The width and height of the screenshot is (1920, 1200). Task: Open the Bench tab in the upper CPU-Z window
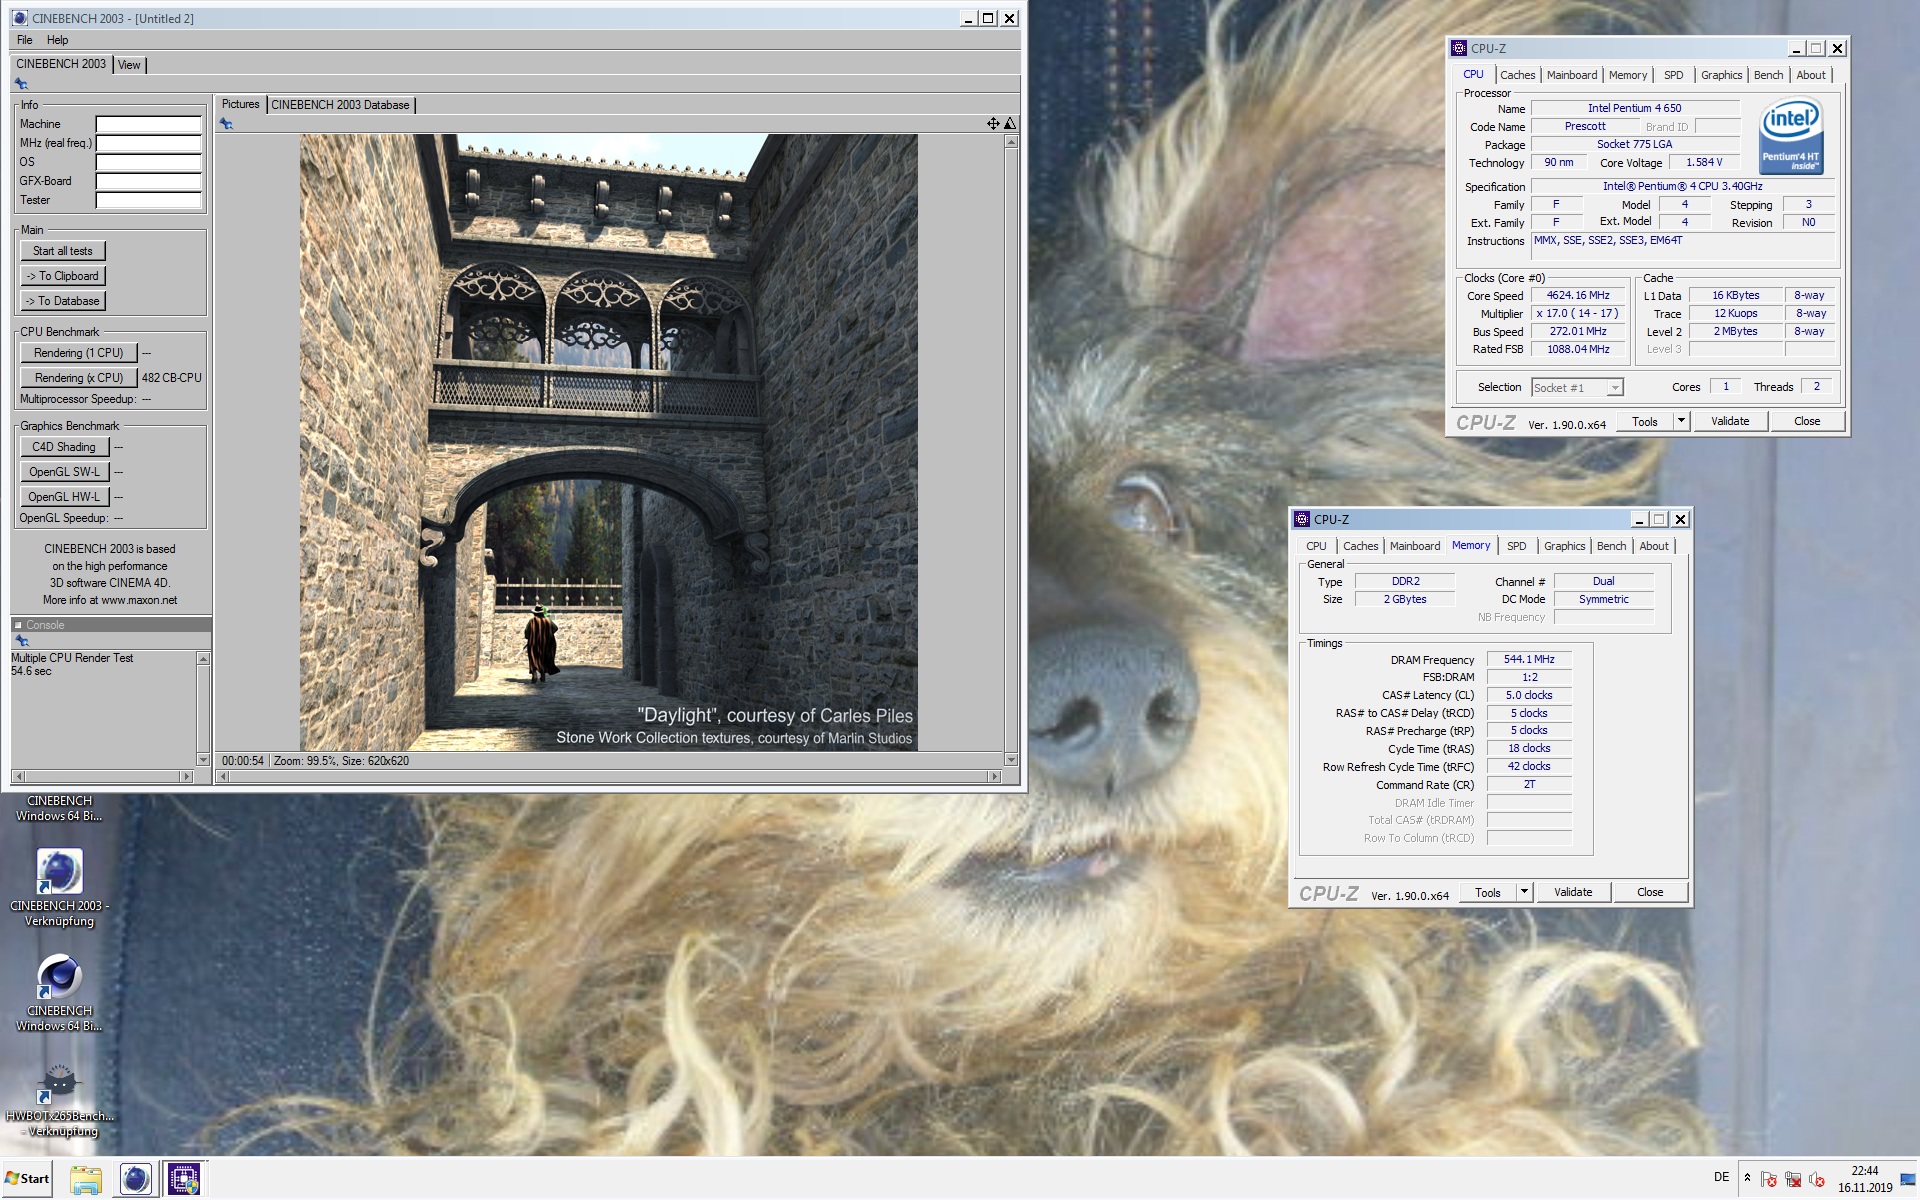tap(1768, 75)
